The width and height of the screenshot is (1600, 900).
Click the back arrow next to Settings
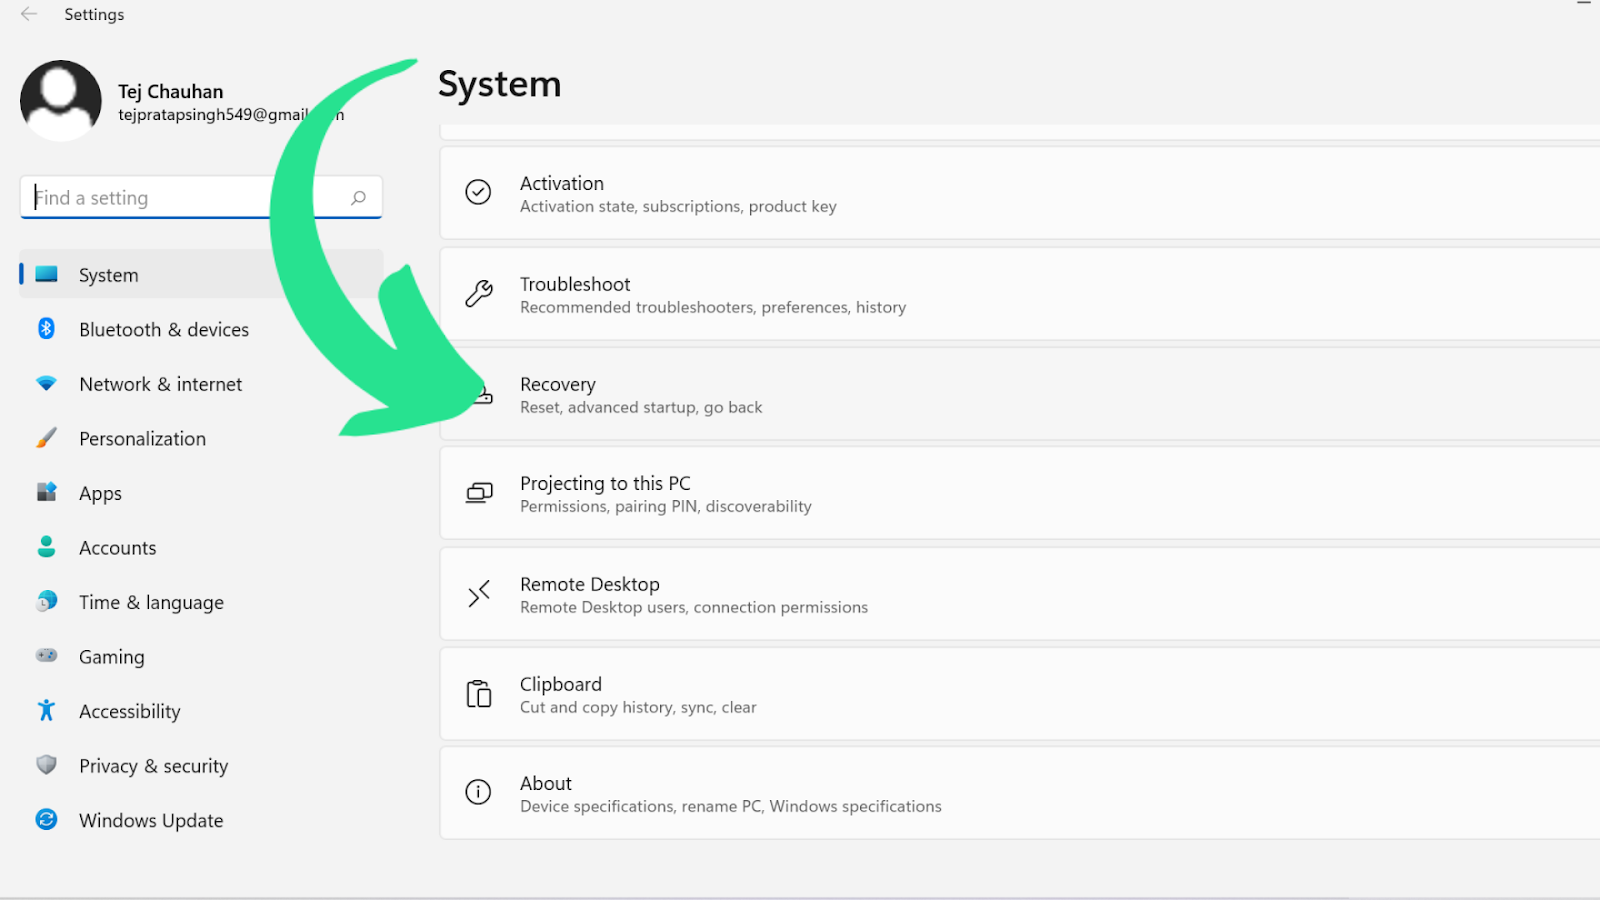click(29, 14)
